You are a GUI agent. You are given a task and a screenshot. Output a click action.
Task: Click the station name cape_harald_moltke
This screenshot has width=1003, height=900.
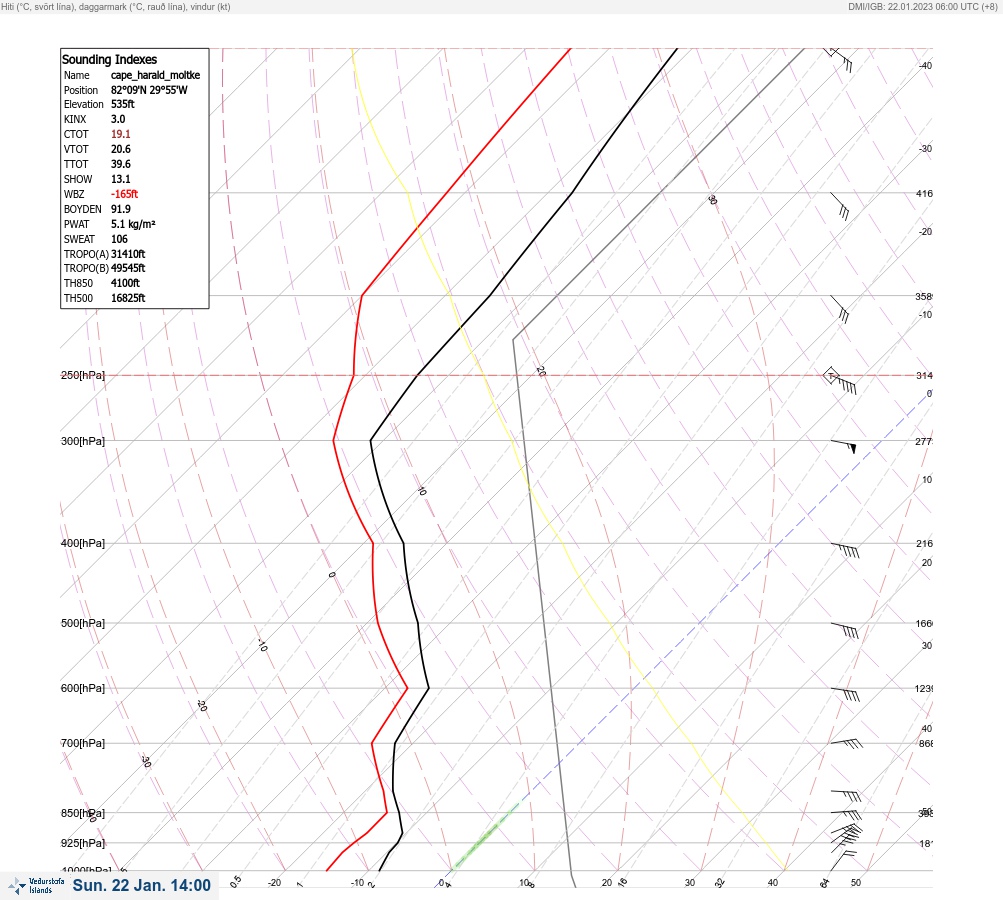point(155,75)
